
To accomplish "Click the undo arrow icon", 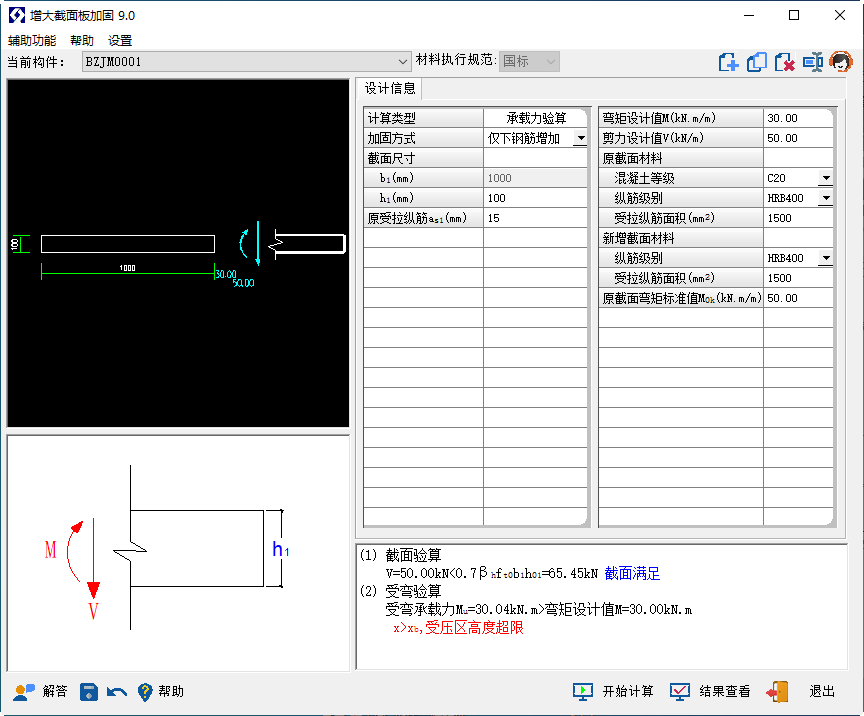I will pos(117,692).
